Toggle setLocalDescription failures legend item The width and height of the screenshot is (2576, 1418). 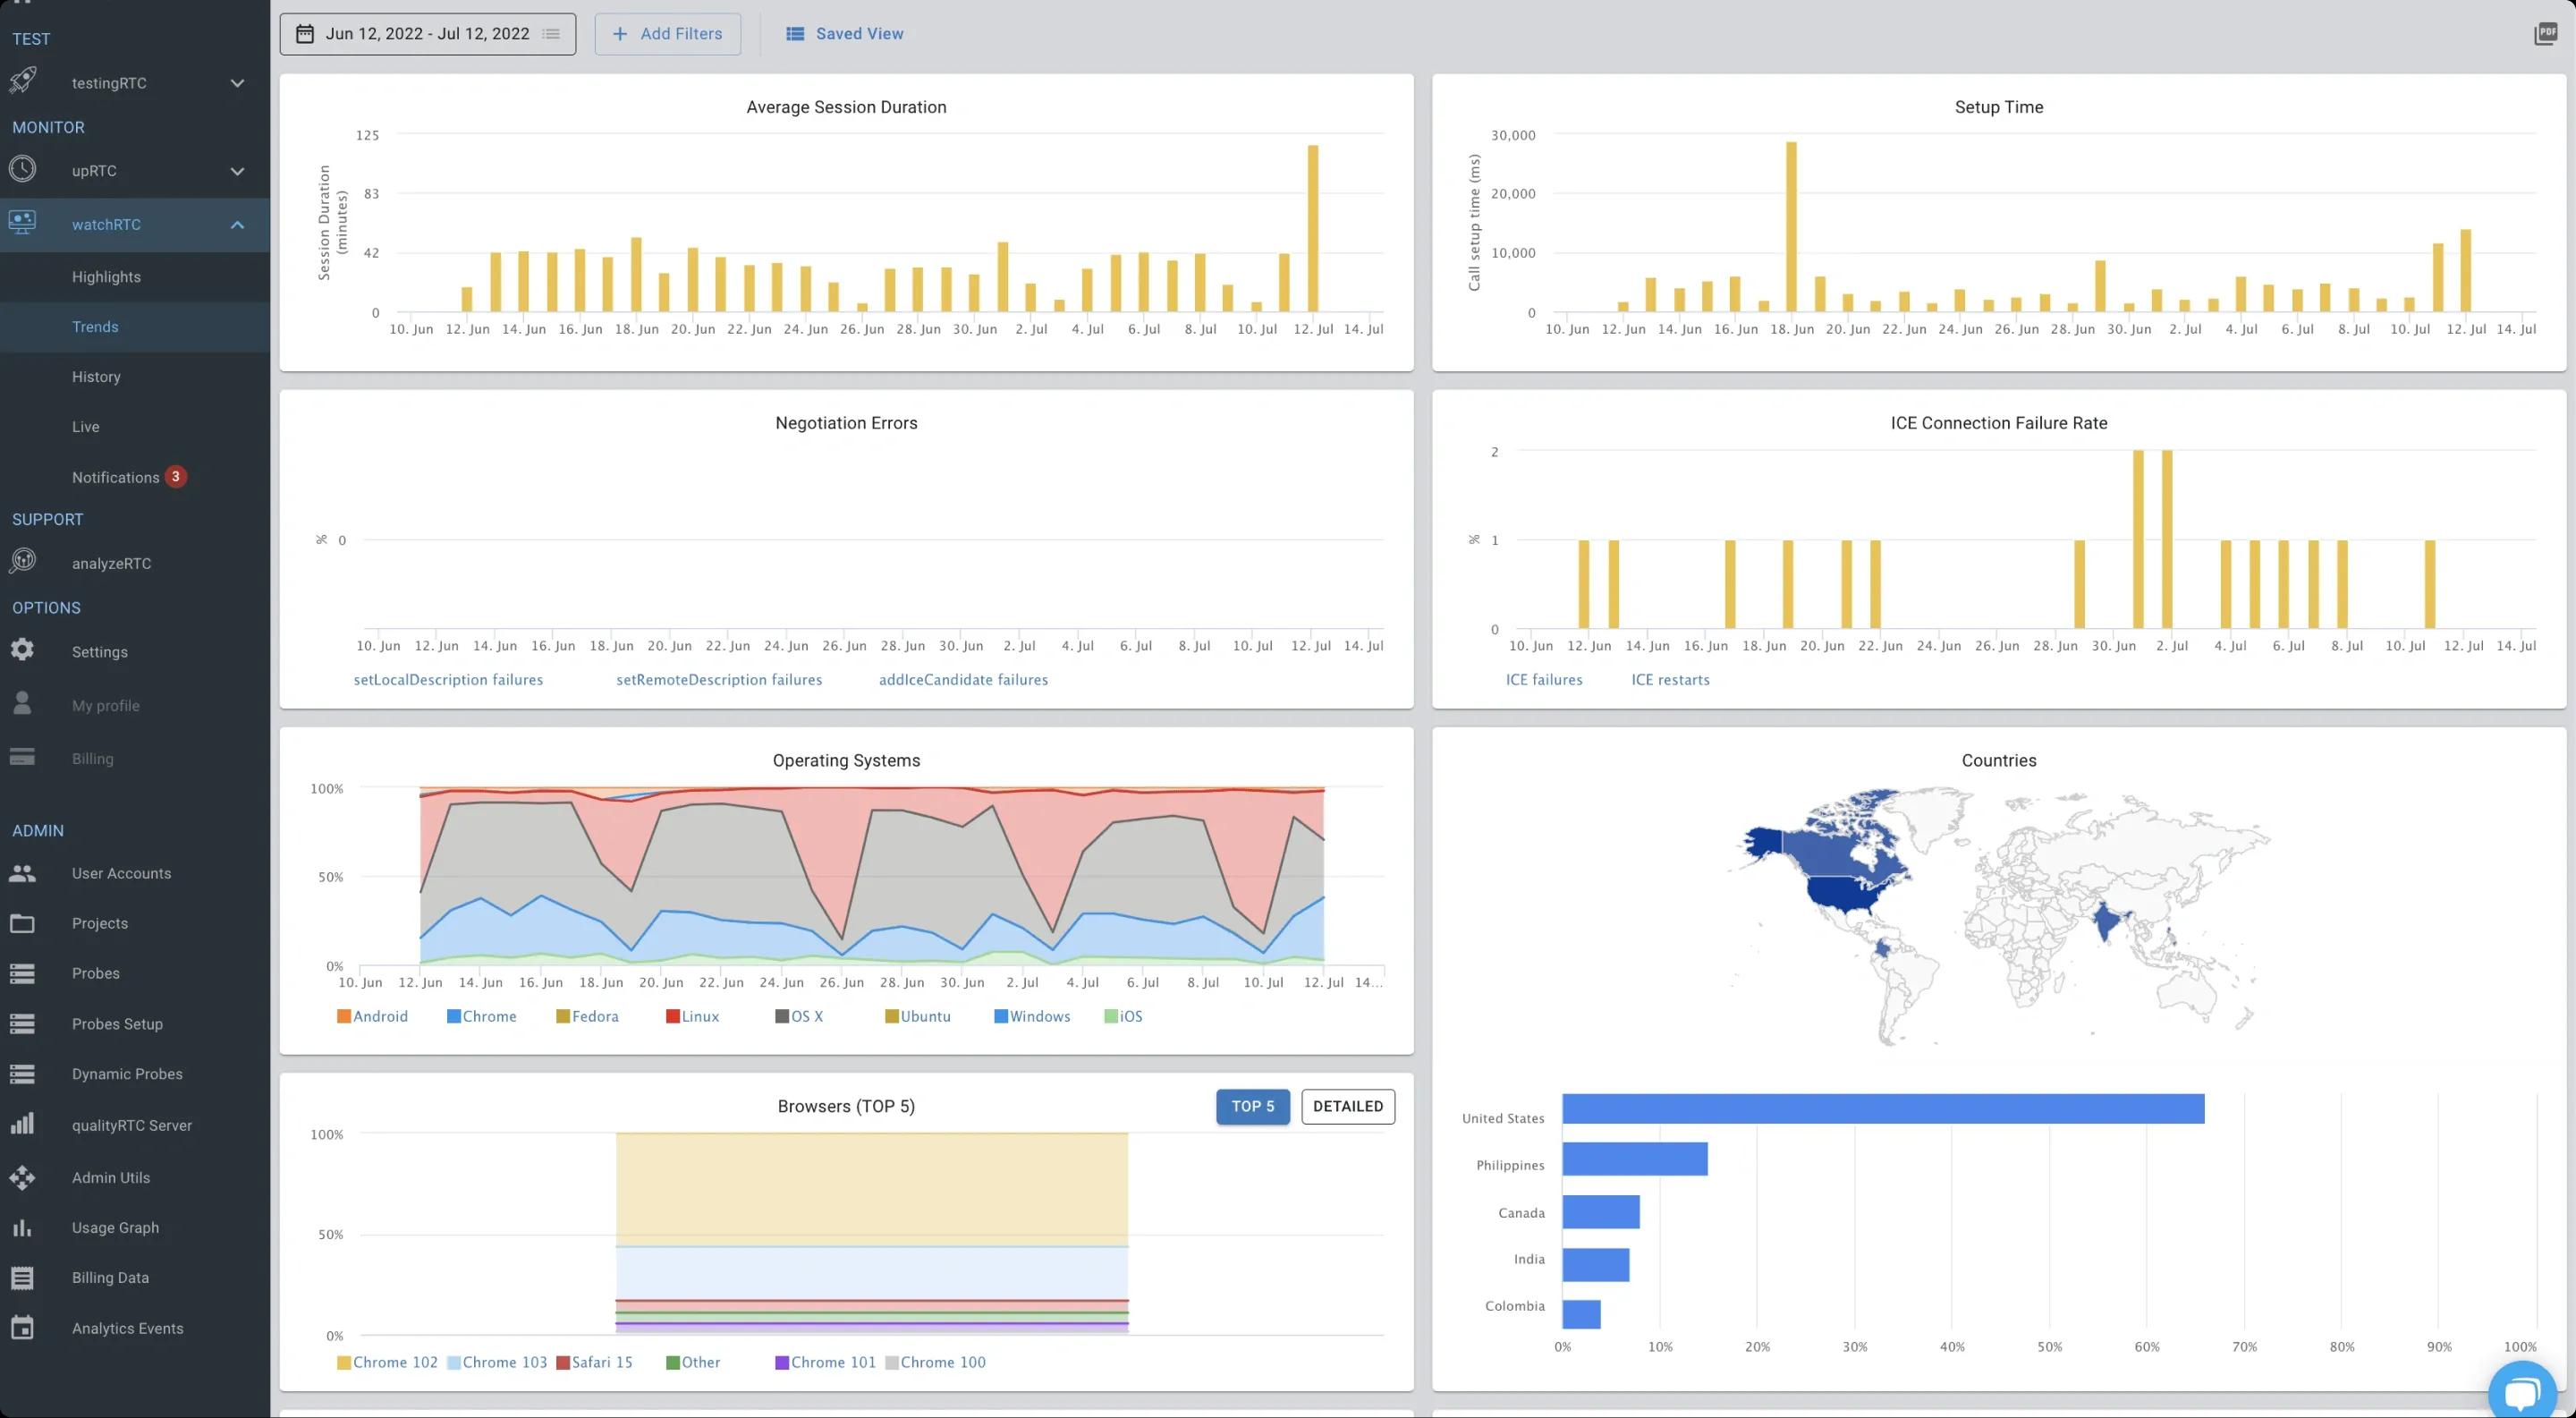pyautogui.click(x=448, y=680)
